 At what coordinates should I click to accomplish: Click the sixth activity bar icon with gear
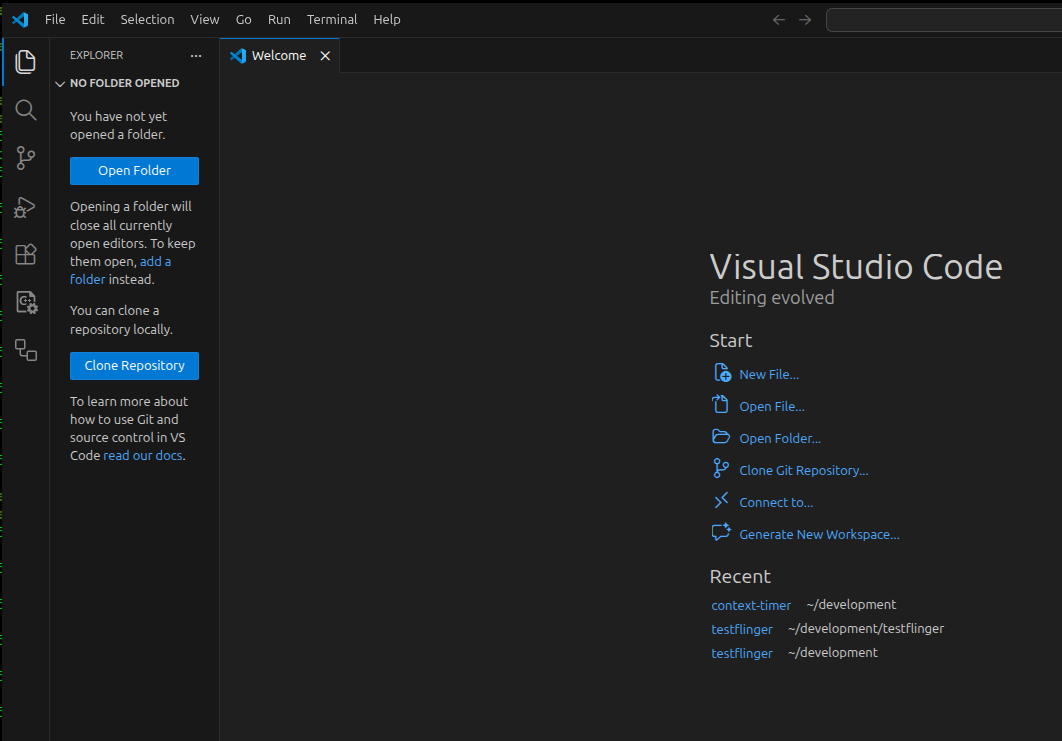pos(26,302)
